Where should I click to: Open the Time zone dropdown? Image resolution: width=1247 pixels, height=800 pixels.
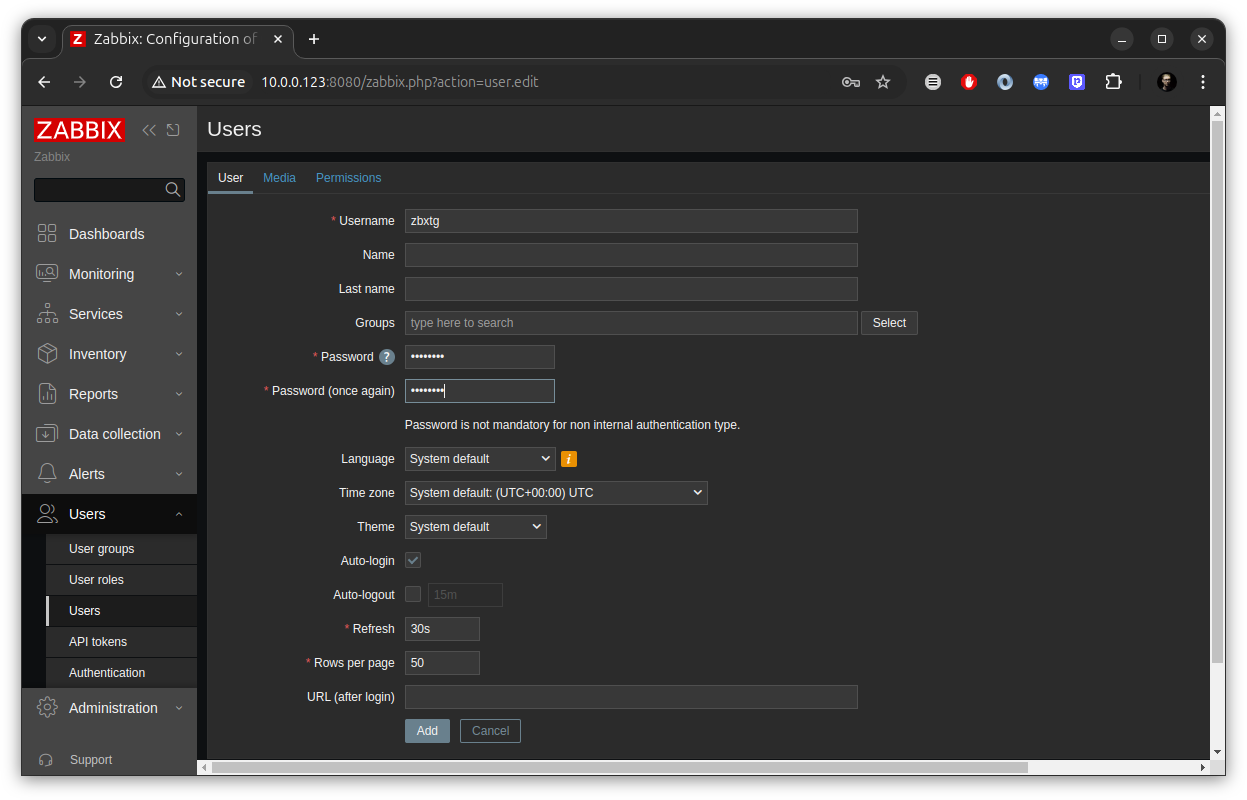556,492
